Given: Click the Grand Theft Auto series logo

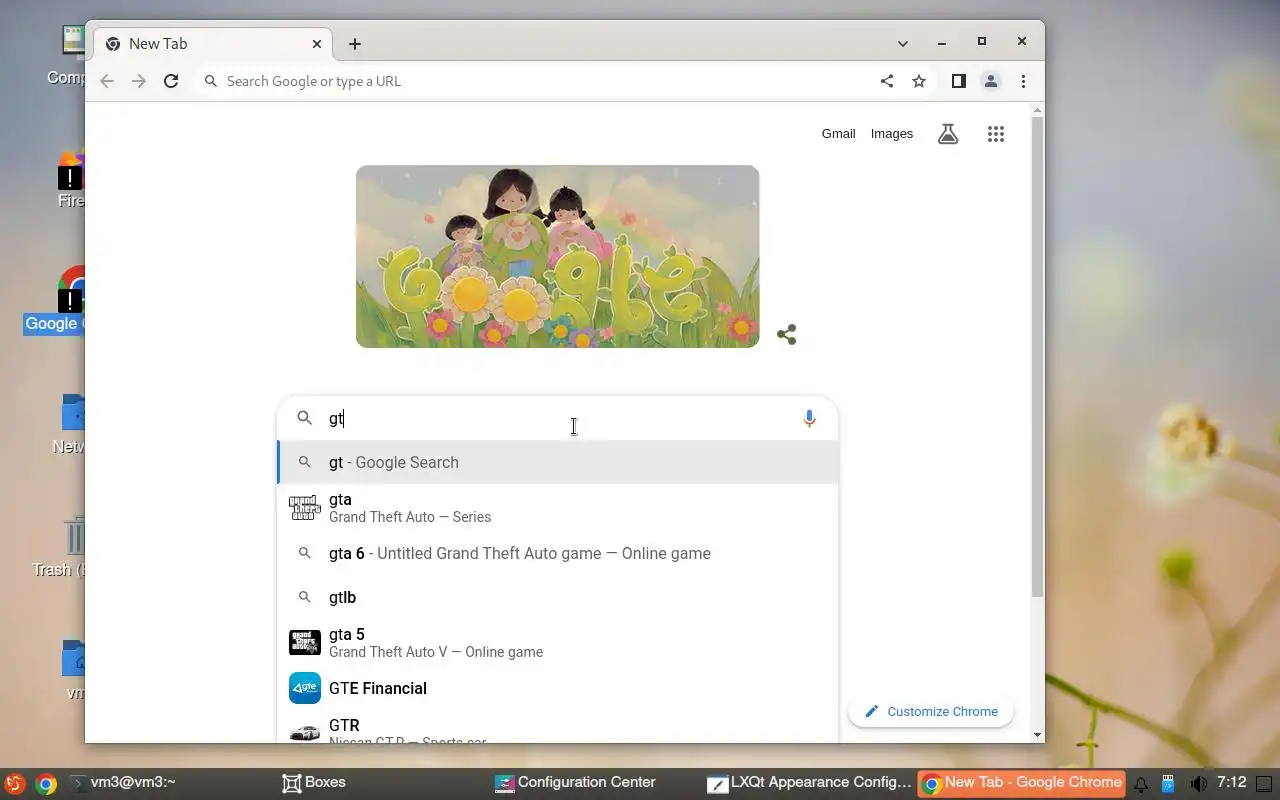Looking at the screenshot, I should (305, 507).
